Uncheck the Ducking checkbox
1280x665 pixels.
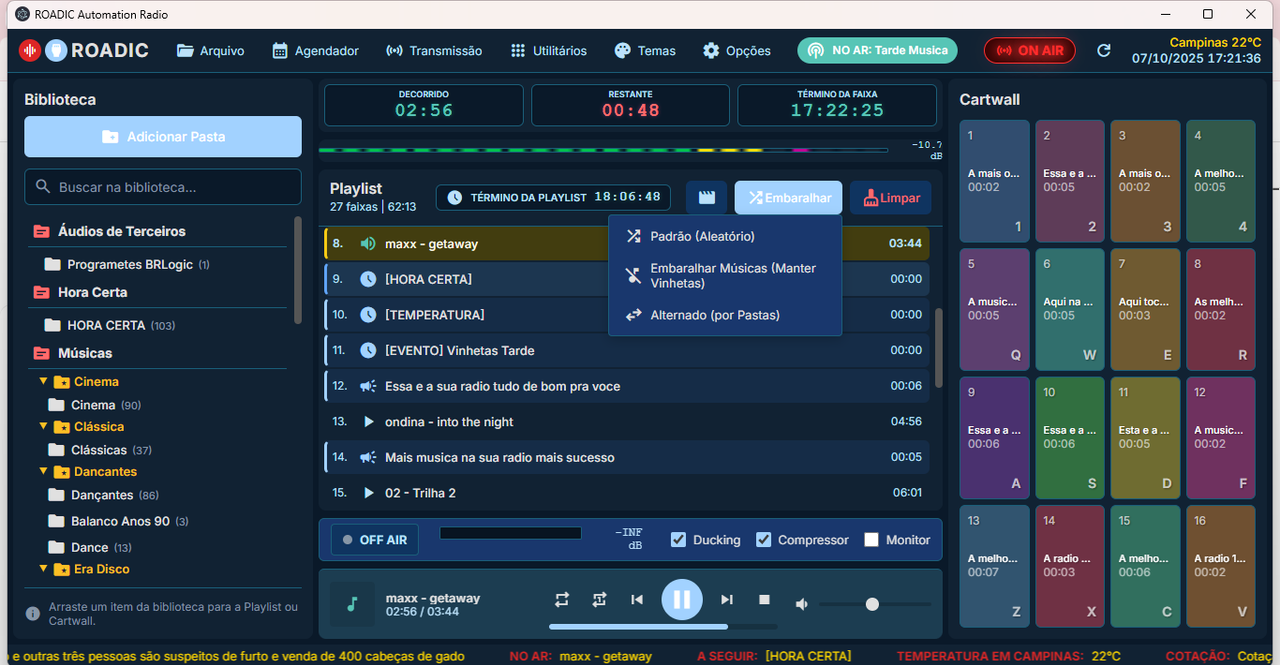click(x=679, y=540)
